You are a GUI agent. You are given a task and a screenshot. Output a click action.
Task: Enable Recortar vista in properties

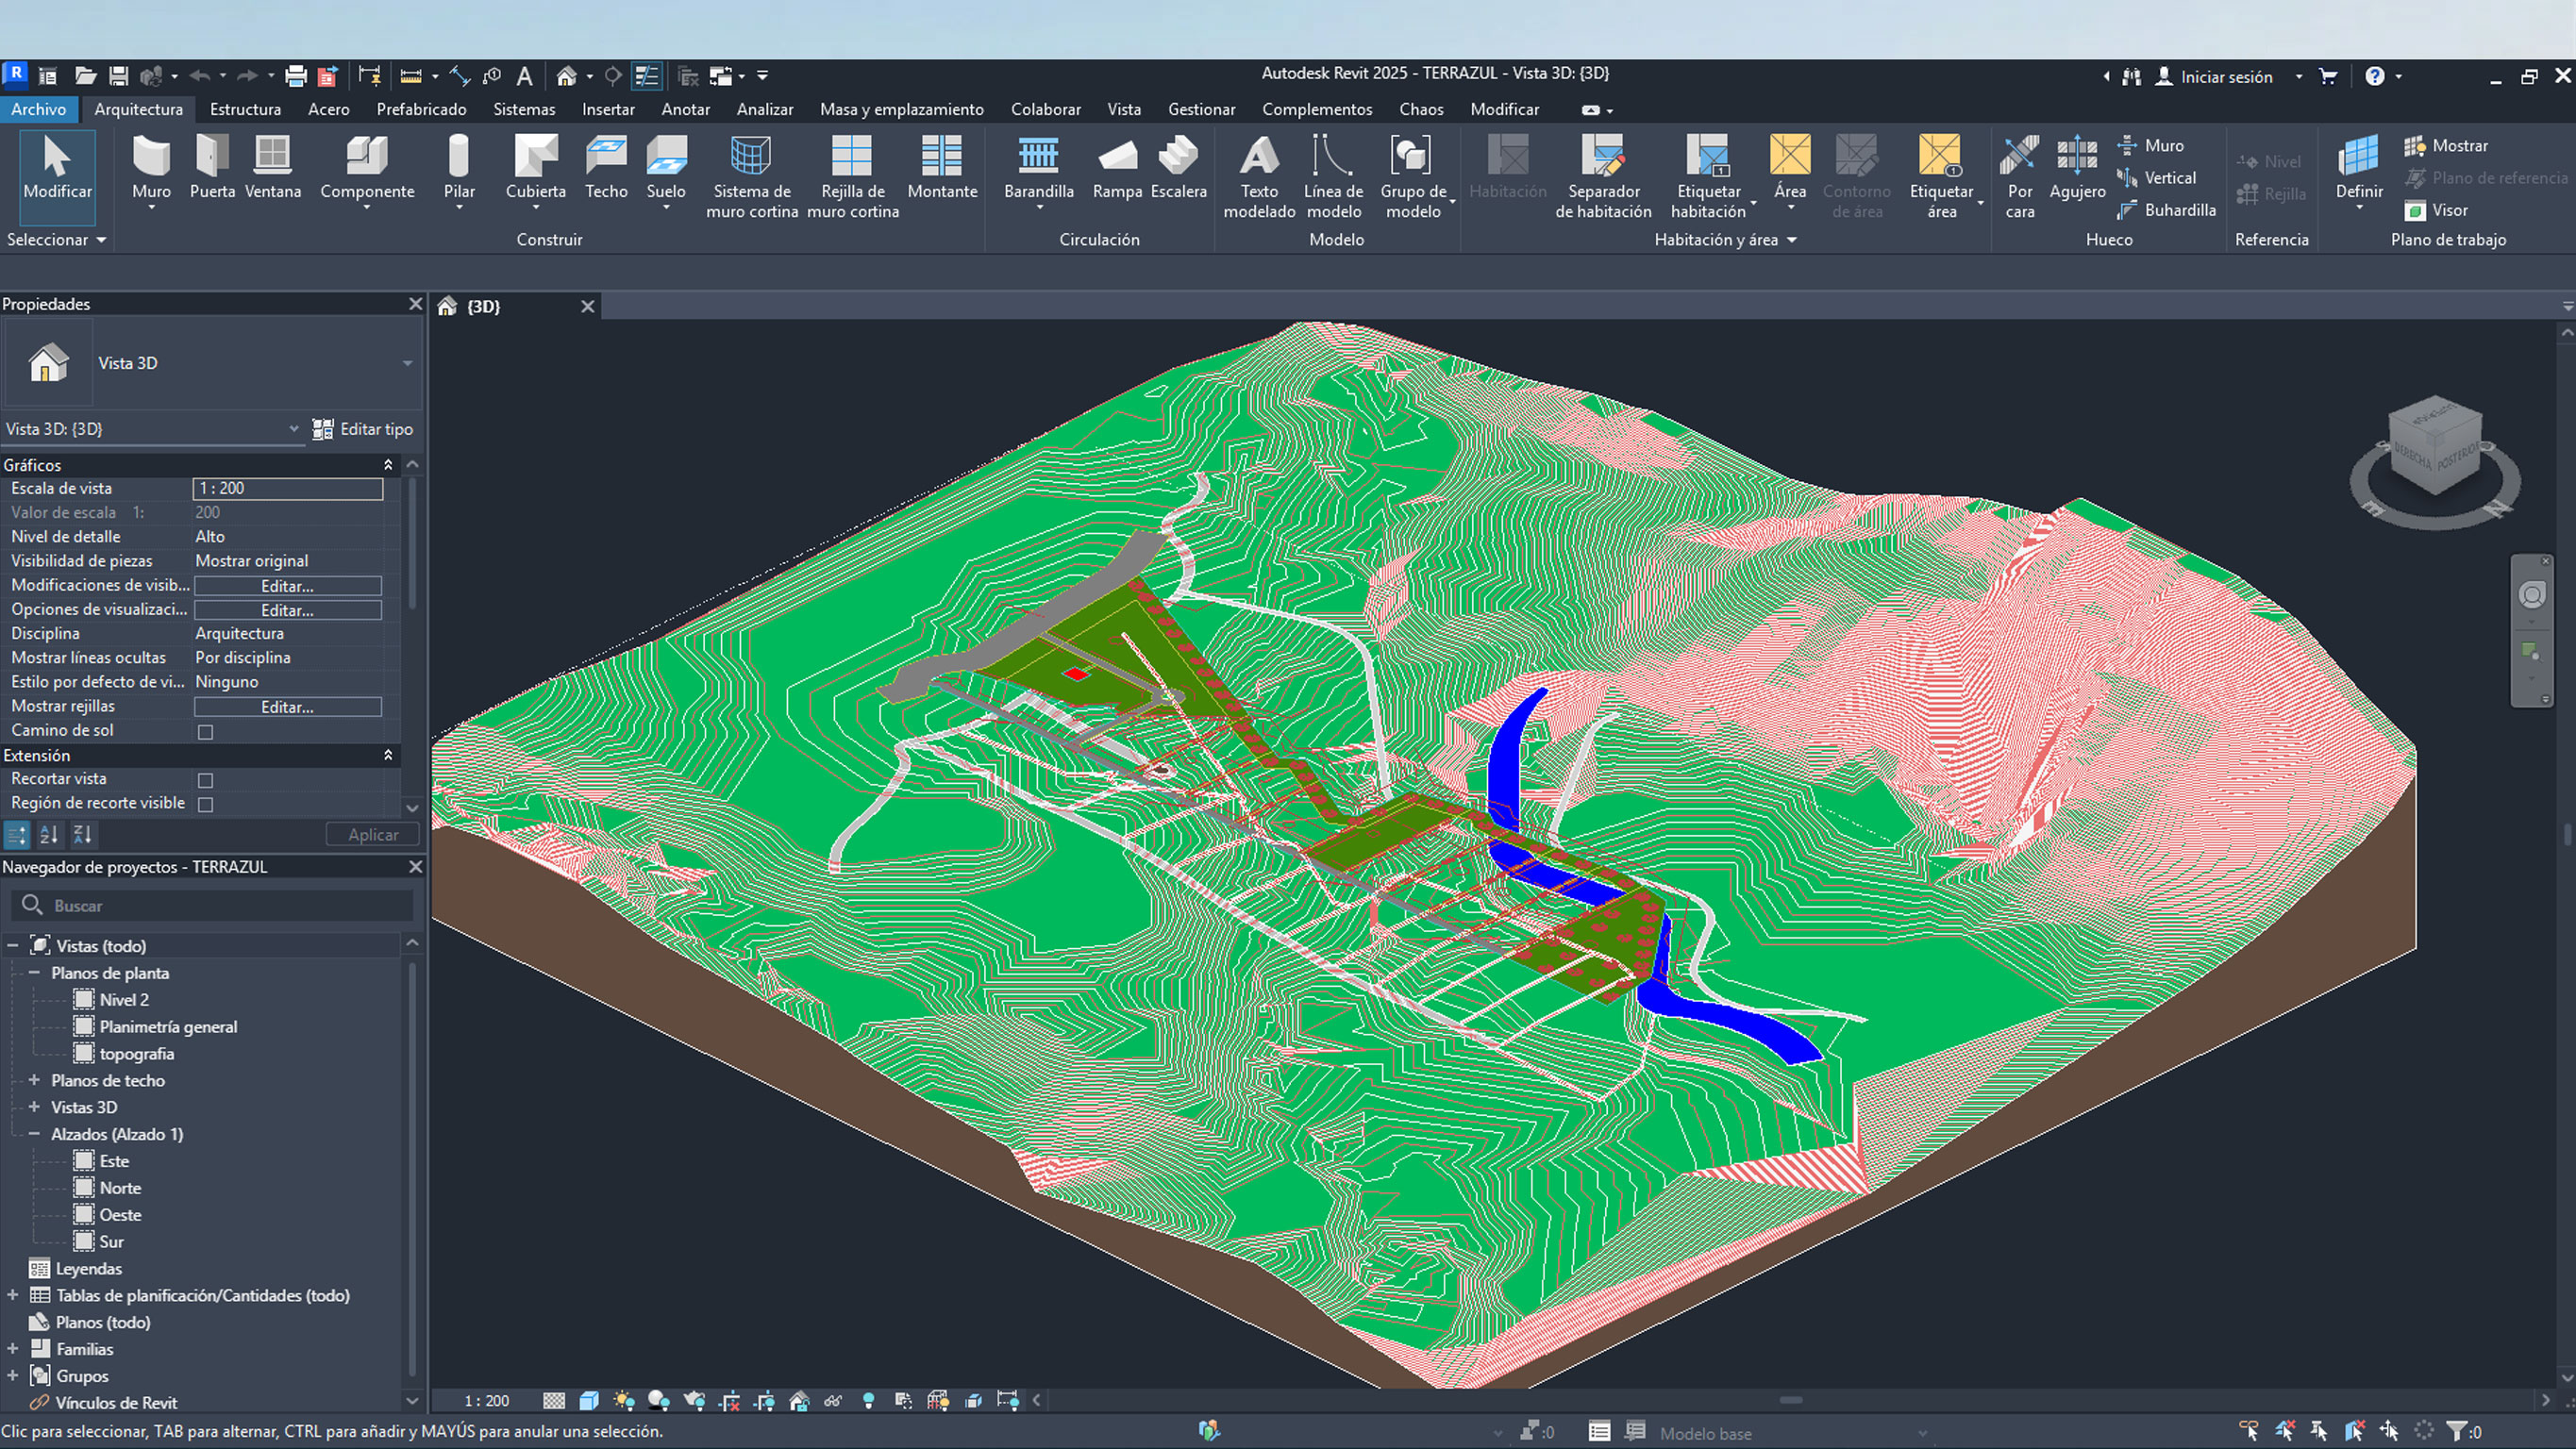point(204,779)
